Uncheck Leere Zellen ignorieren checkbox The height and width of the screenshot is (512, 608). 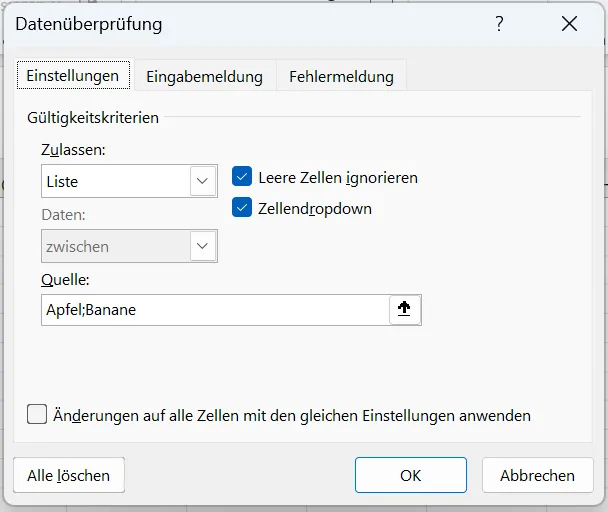(242, 176)
